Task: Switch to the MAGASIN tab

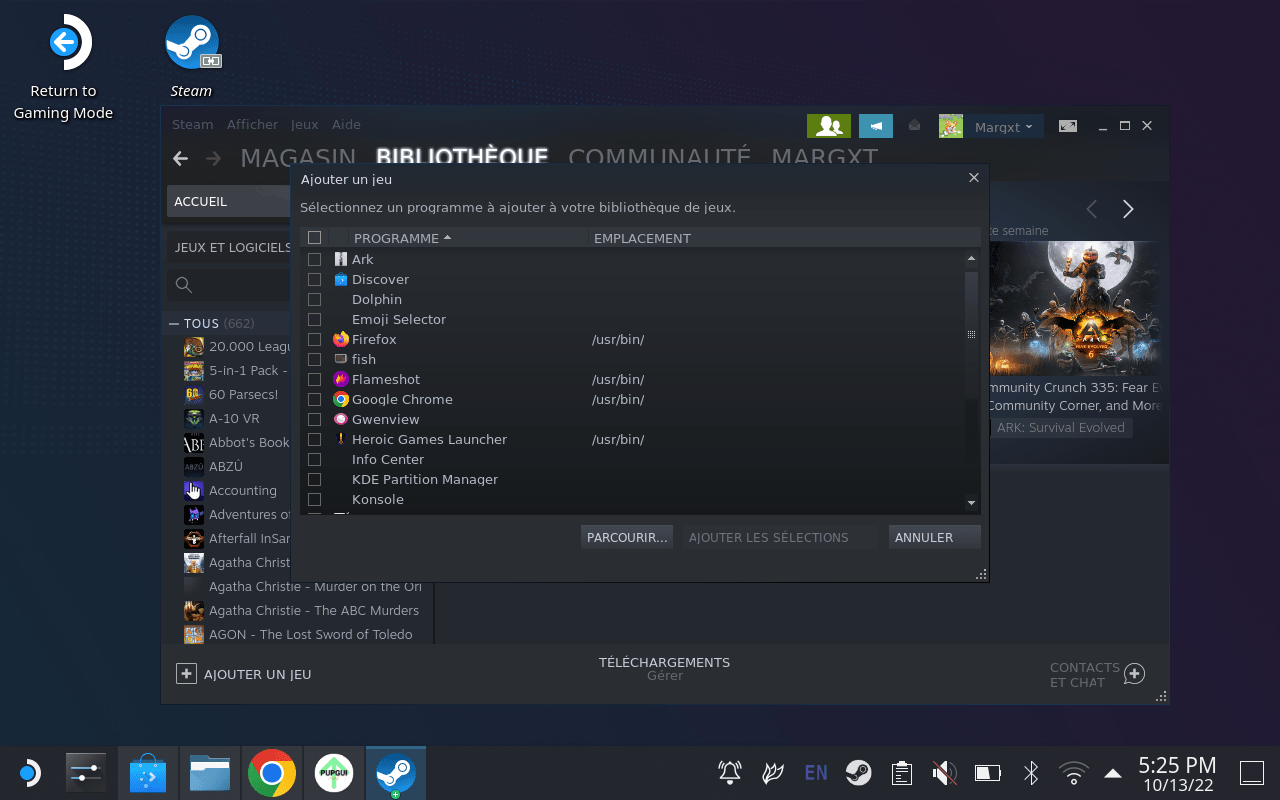Action: (298, 156)
